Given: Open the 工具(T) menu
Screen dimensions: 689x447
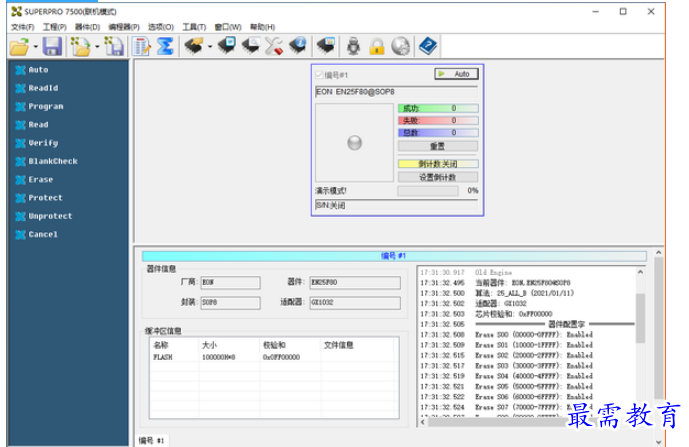Looking at the screenshot, I should pyautogui.click(x=194, y=27).
